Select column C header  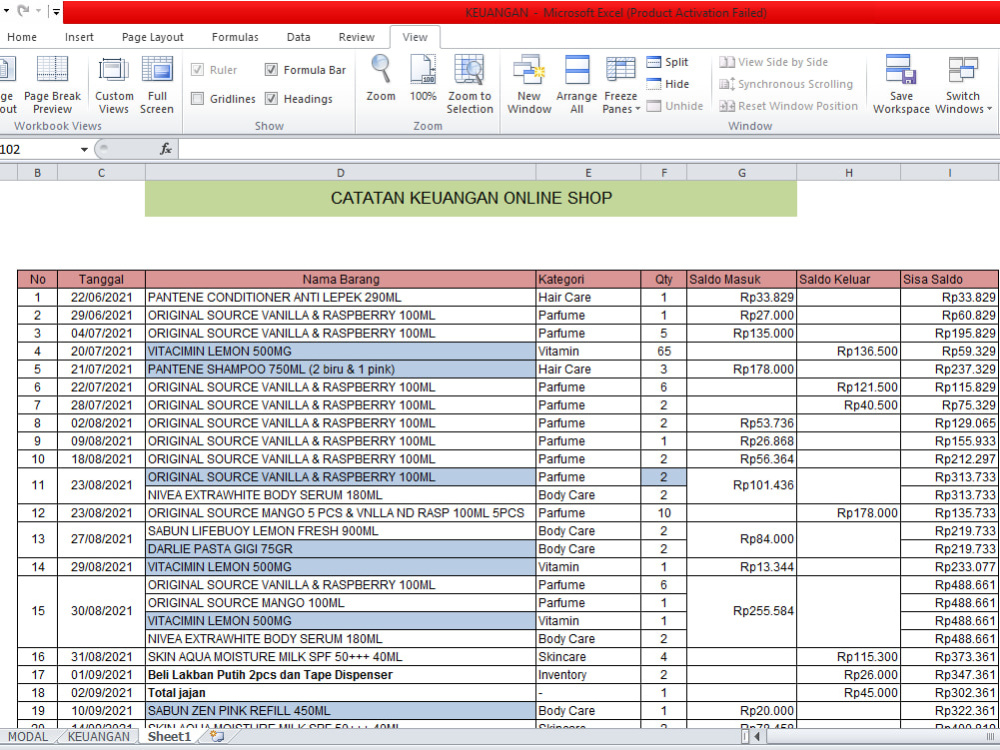101,173
